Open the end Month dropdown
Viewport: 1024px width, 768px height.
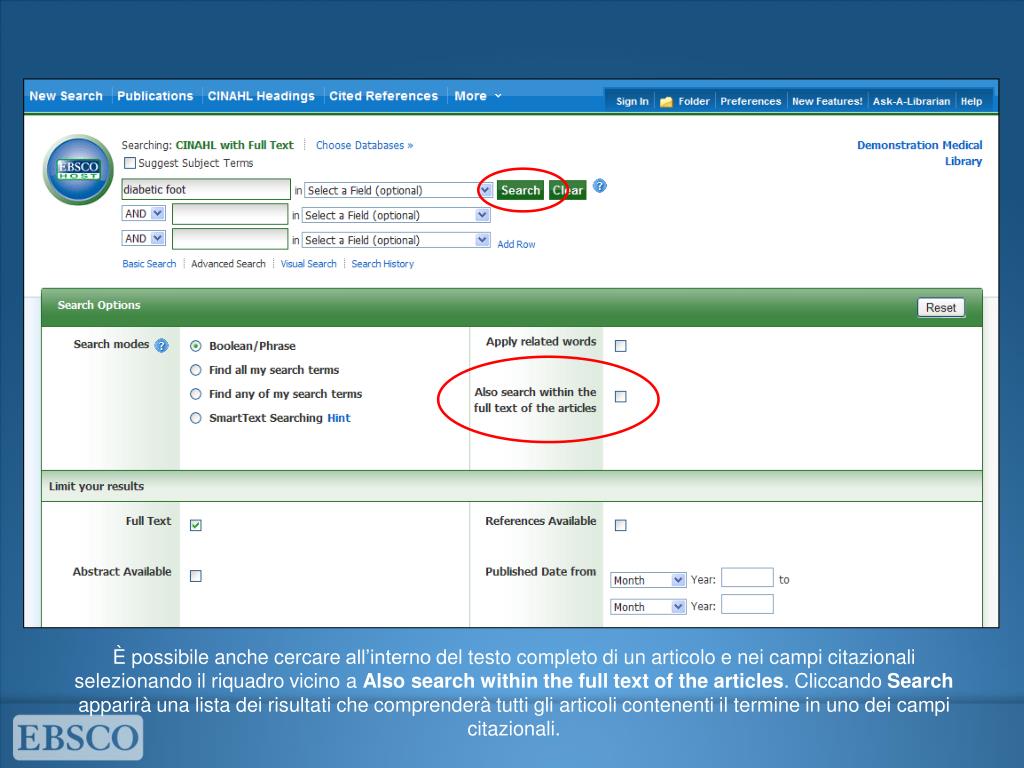click(x=648, y=607)
